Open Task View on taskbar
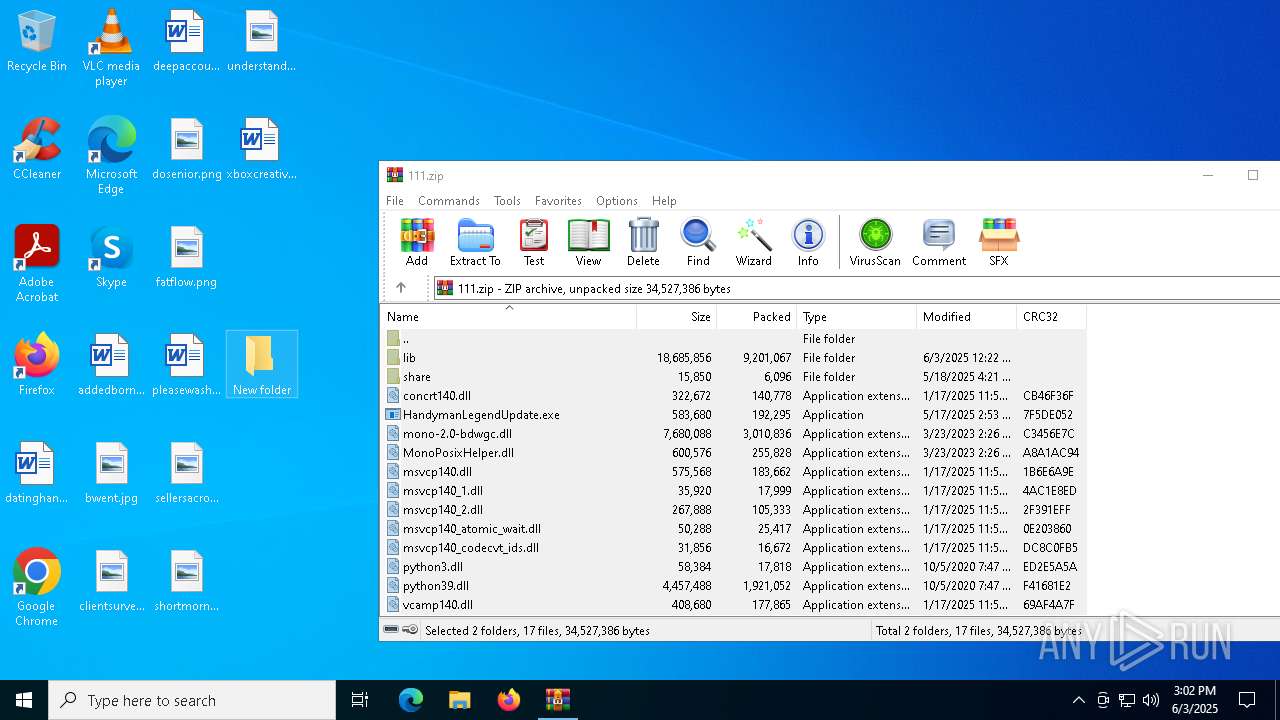 [x=360, y=700]
